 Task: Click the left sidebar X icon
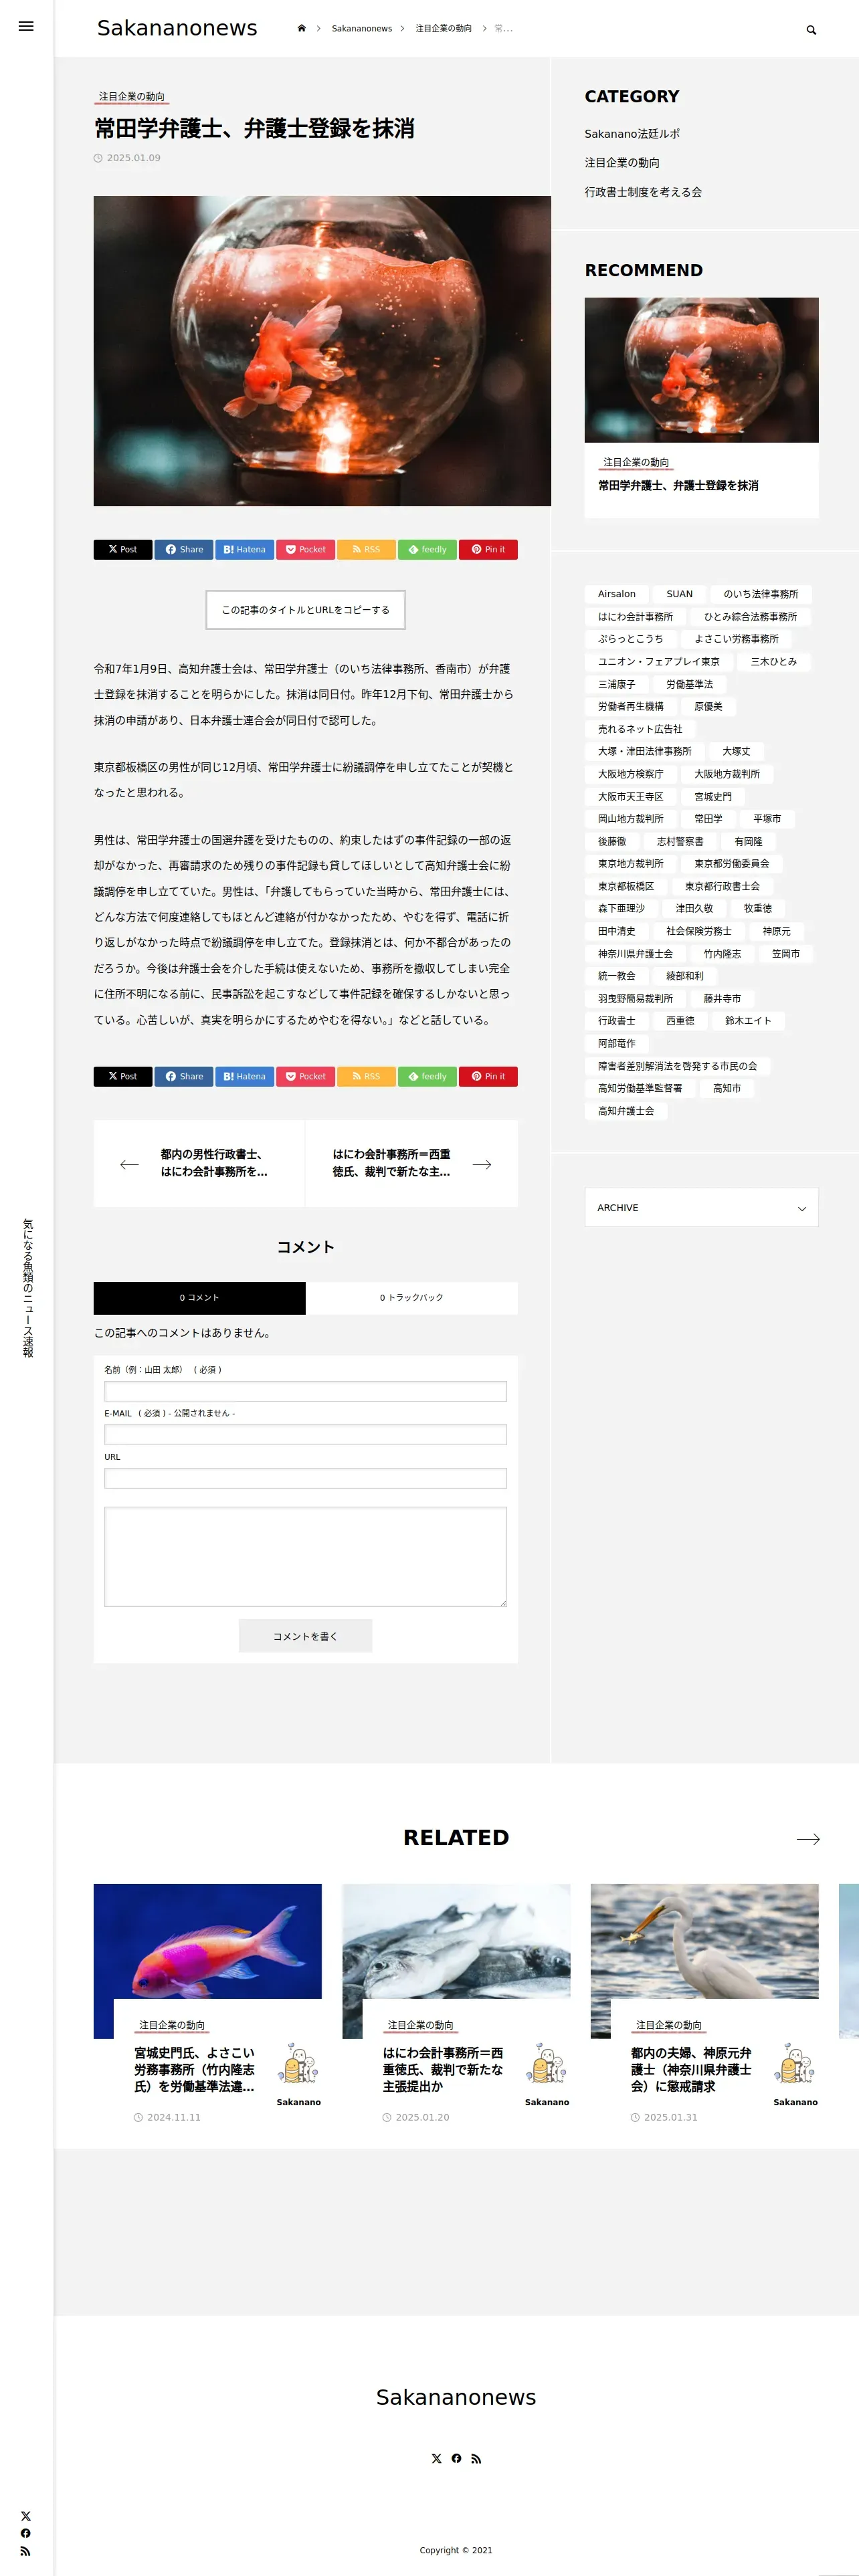click(26, 2516)
